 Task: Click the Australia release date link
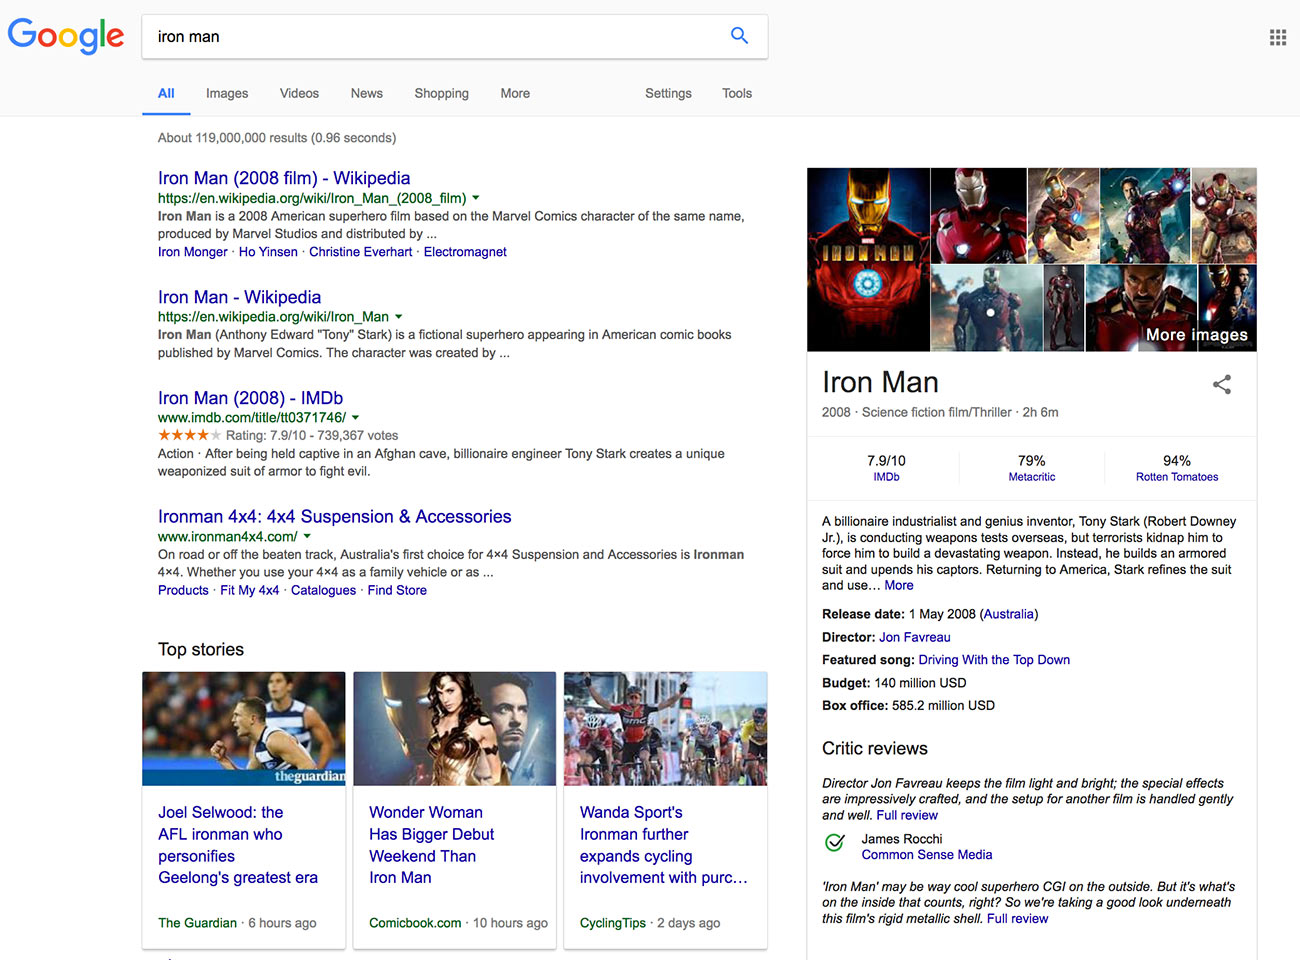point(1009,614)
